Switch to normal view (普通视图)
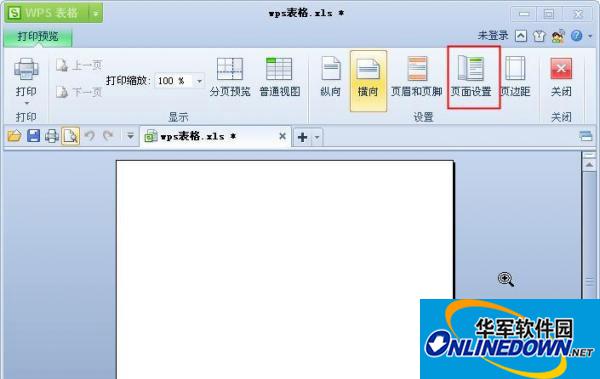 click(279, 77)
